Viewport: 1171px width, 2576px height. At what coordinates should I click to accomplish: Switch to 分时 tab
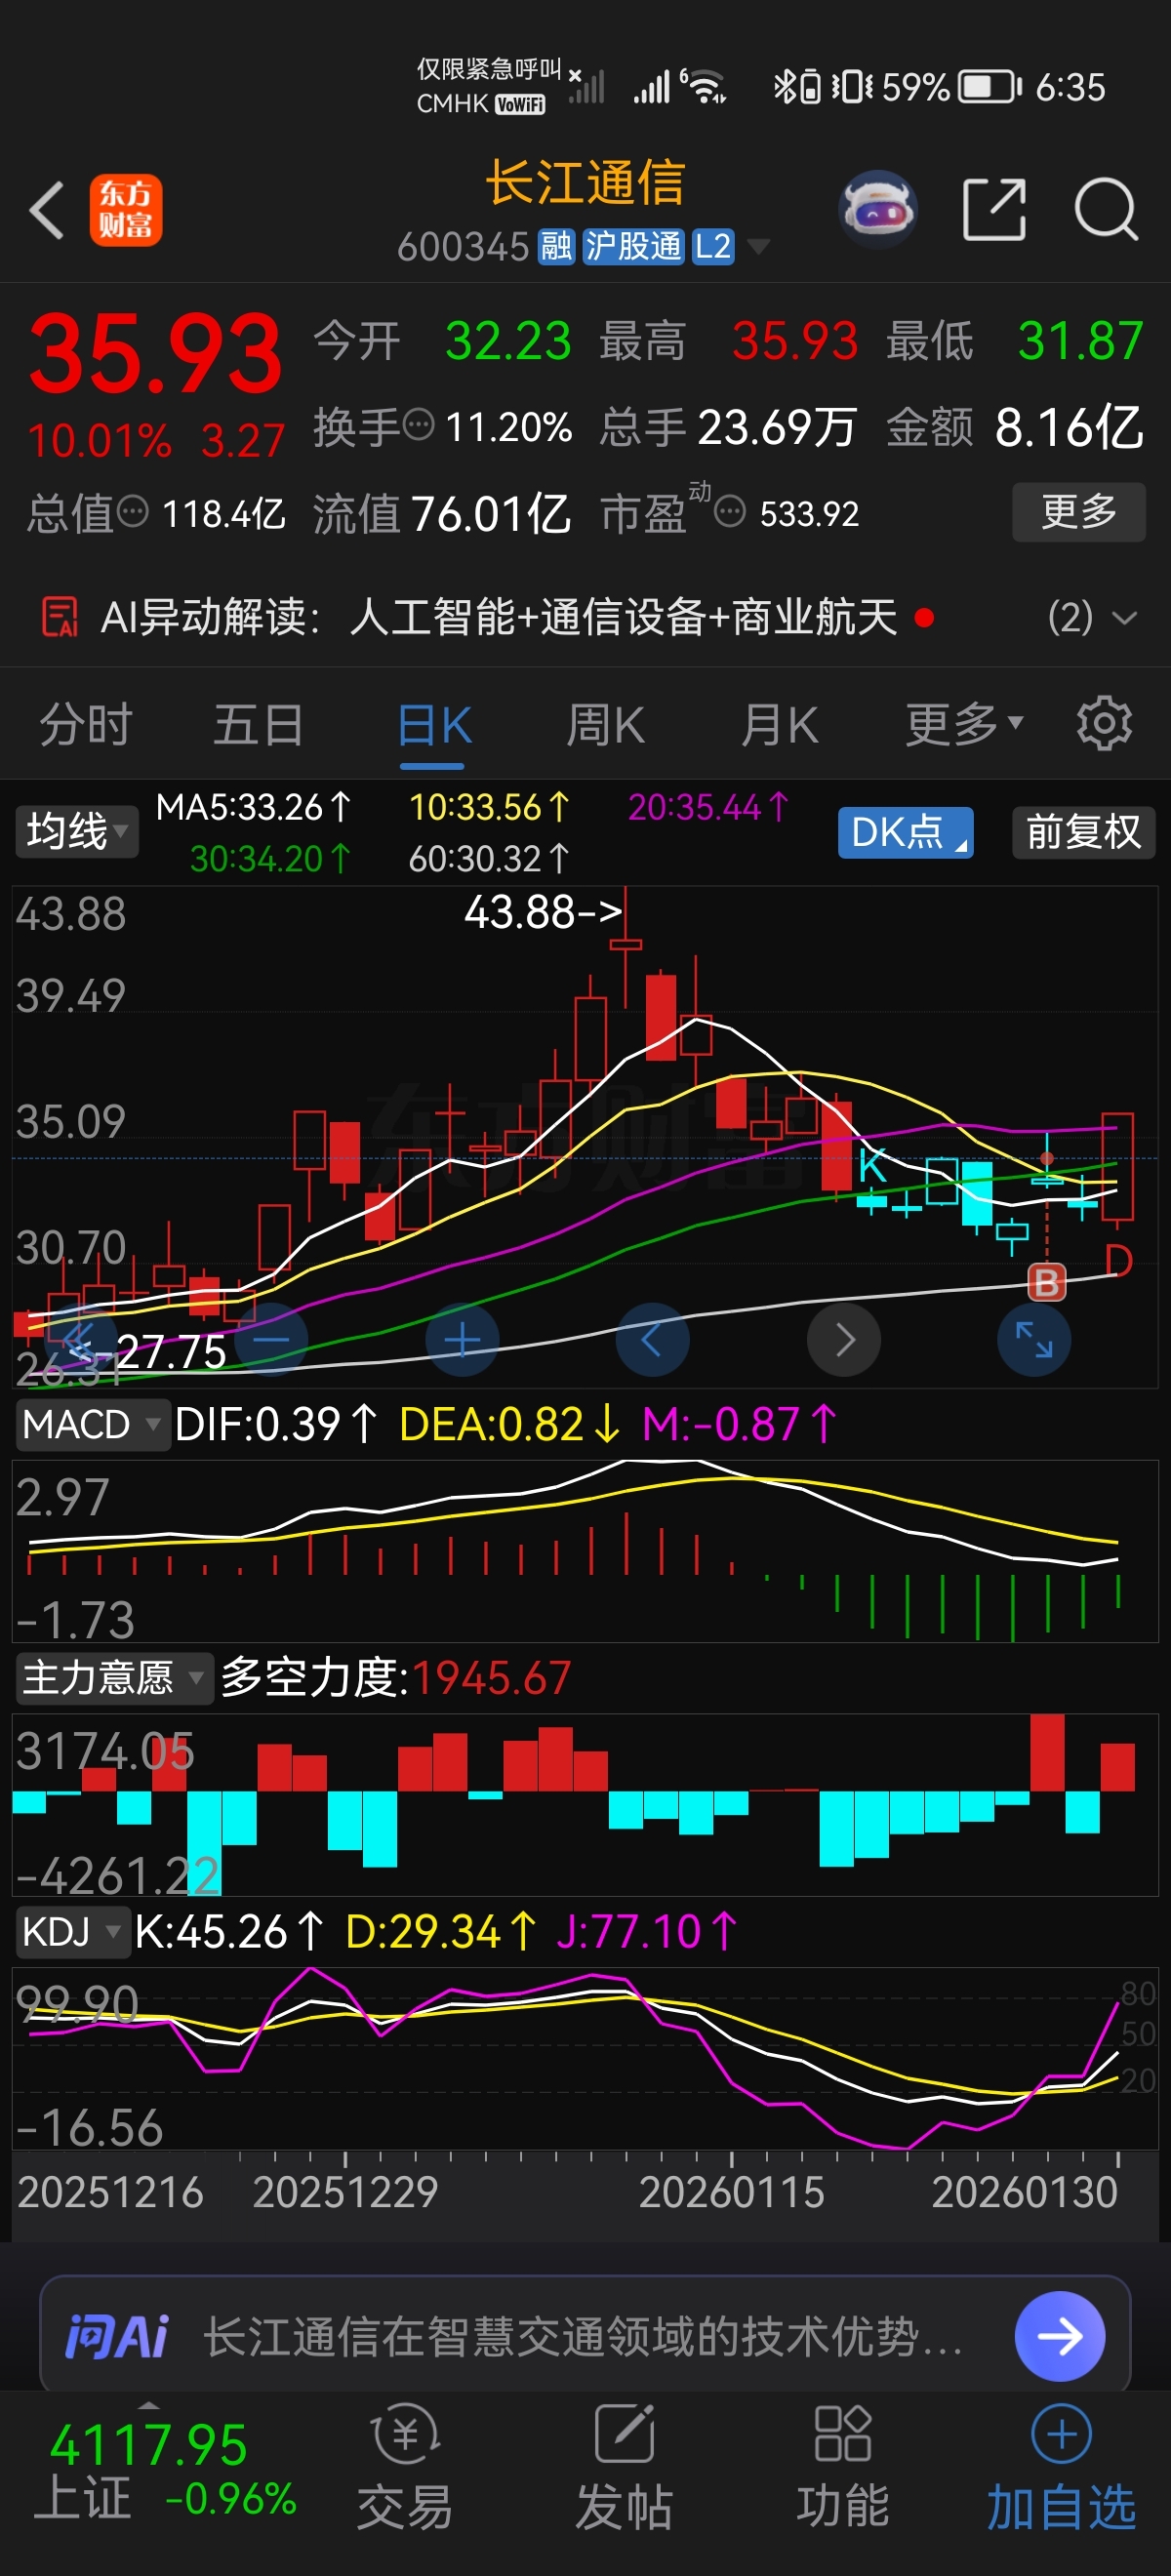86,724
